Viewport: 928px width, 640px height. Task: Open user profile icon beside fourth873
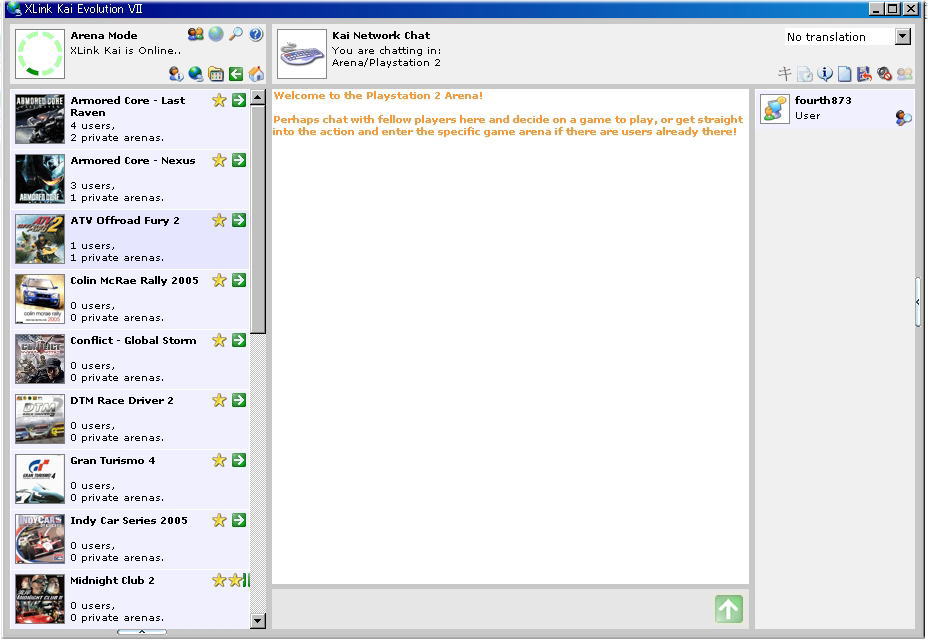[x=904, y=118]
